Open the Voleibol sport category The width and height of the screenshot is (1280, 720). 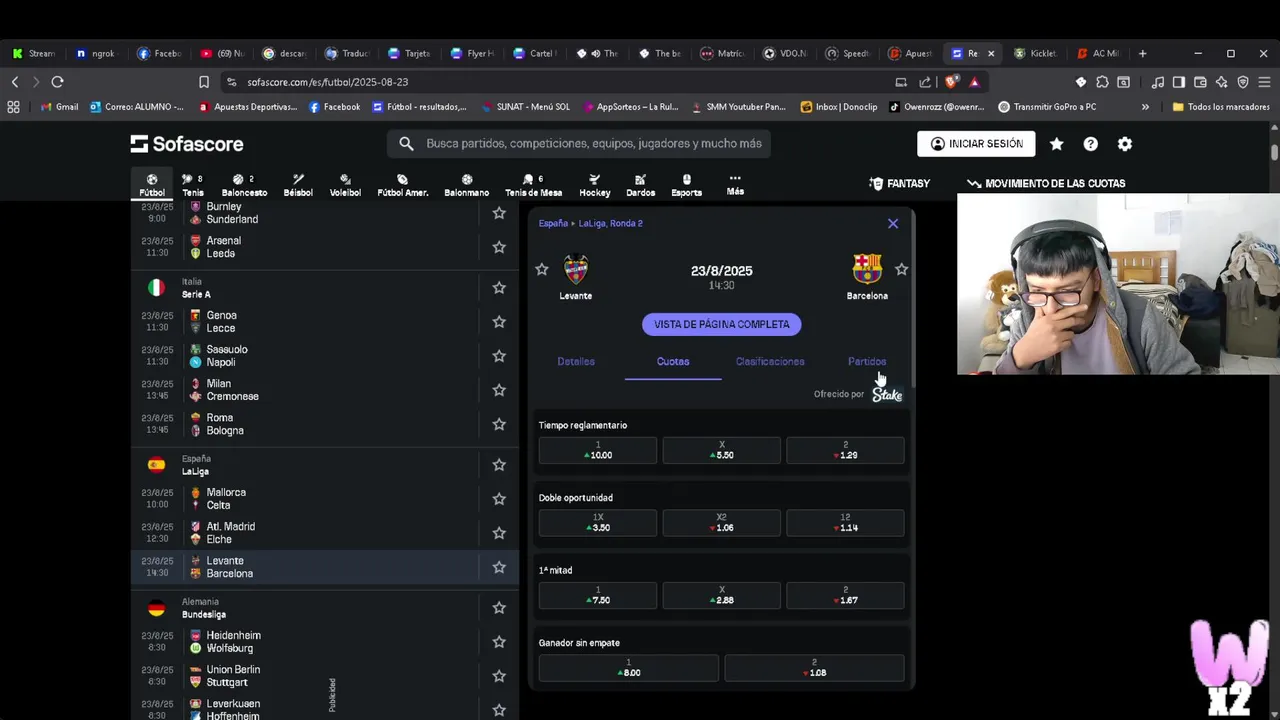345,185
